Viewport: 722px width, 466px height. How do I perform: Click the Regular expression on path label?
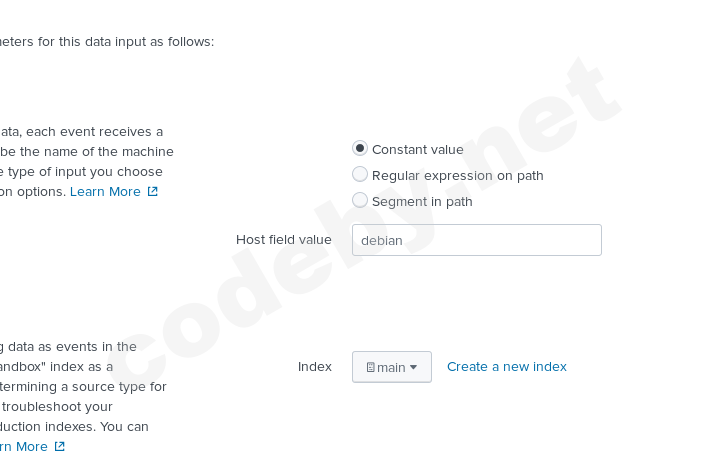click(457, 176)
